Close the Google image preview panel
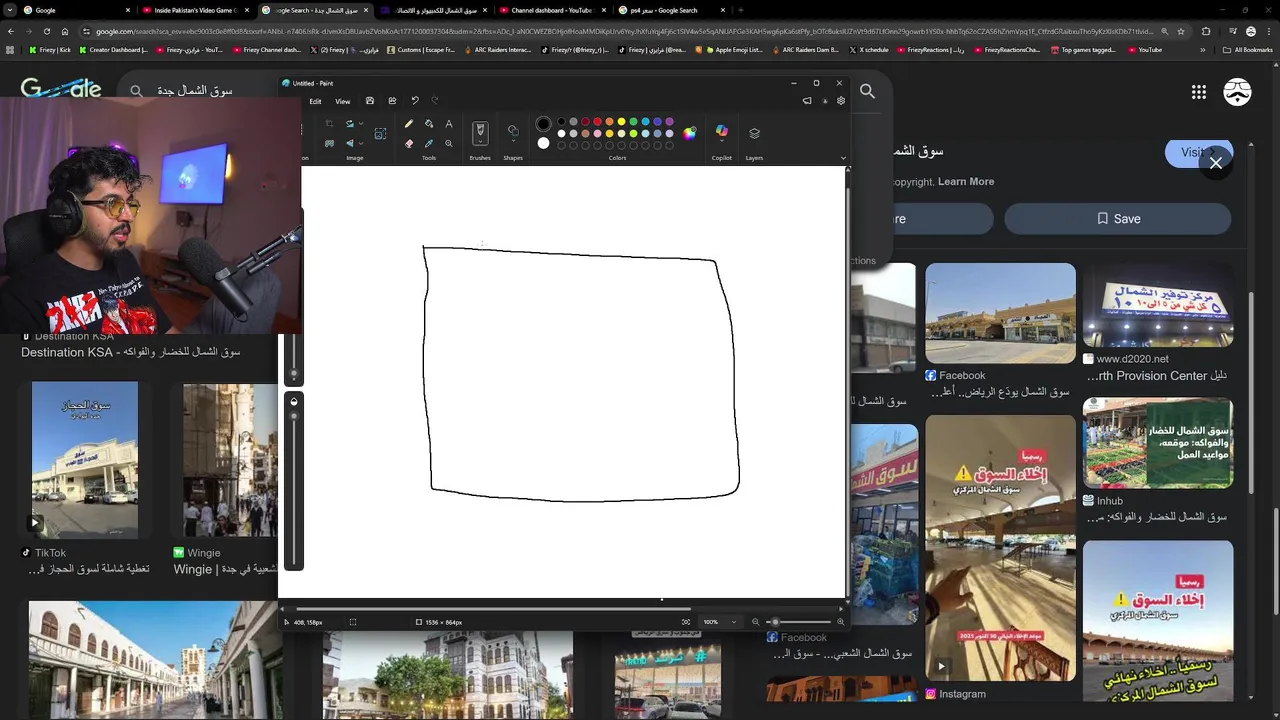 [x=1216, y=163]
